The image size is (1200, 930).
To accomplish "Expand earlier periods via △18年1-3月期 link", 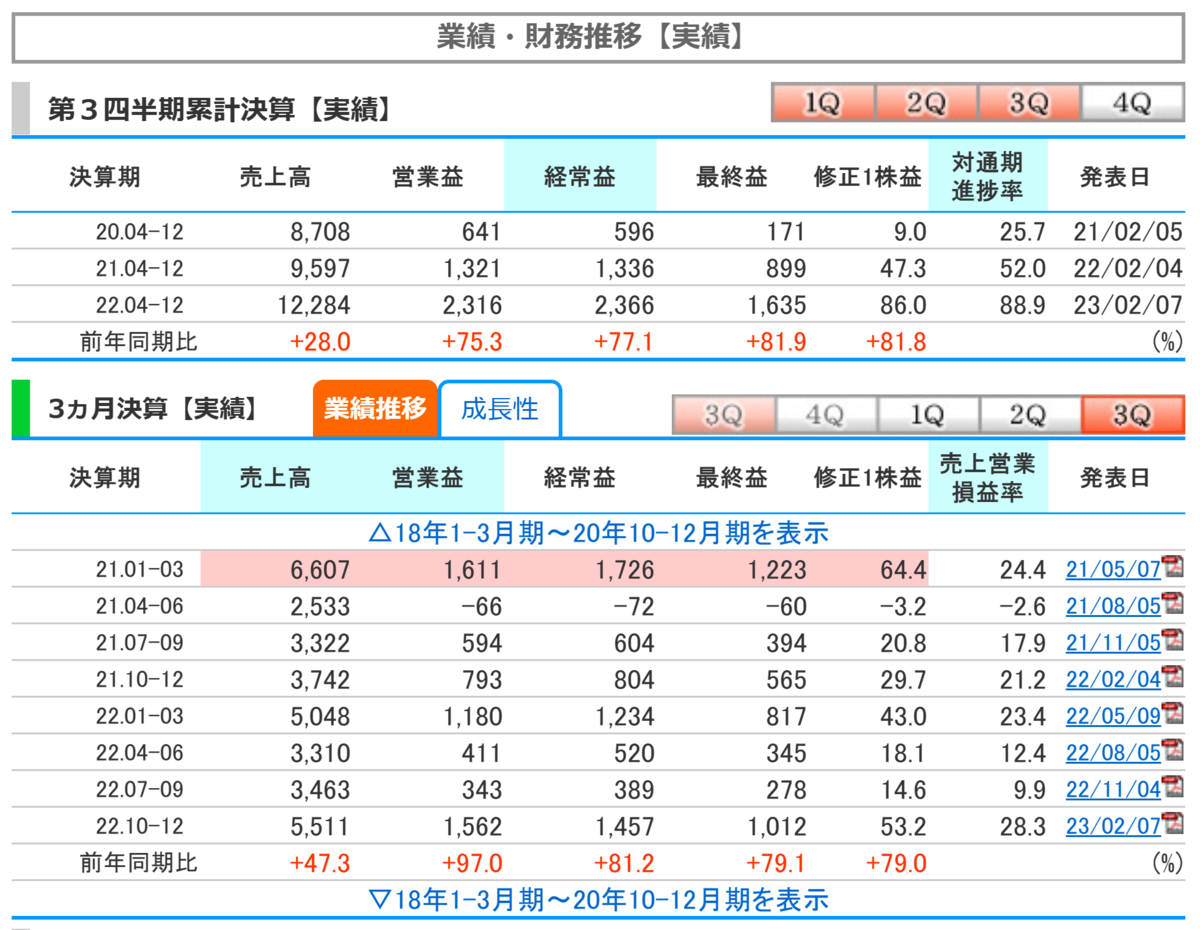I will 598,533.
